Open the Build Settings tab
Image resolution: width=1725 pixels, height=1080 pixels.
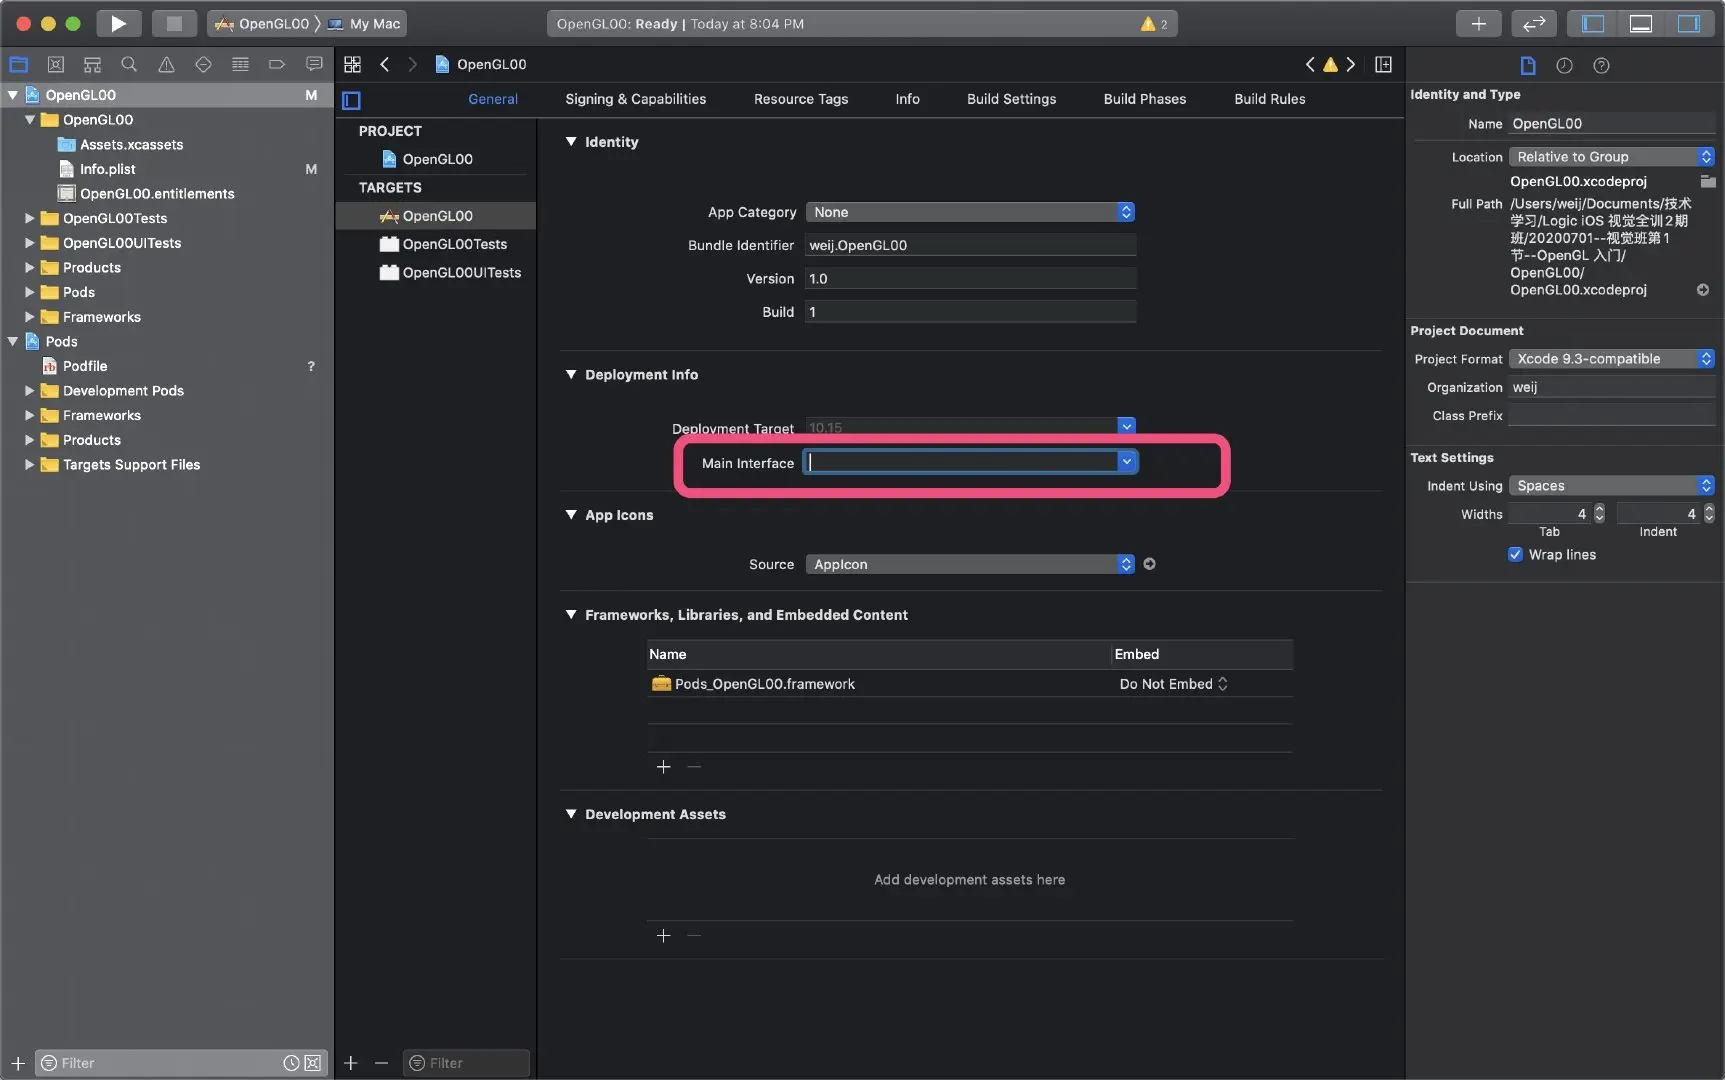[1011, 99]
